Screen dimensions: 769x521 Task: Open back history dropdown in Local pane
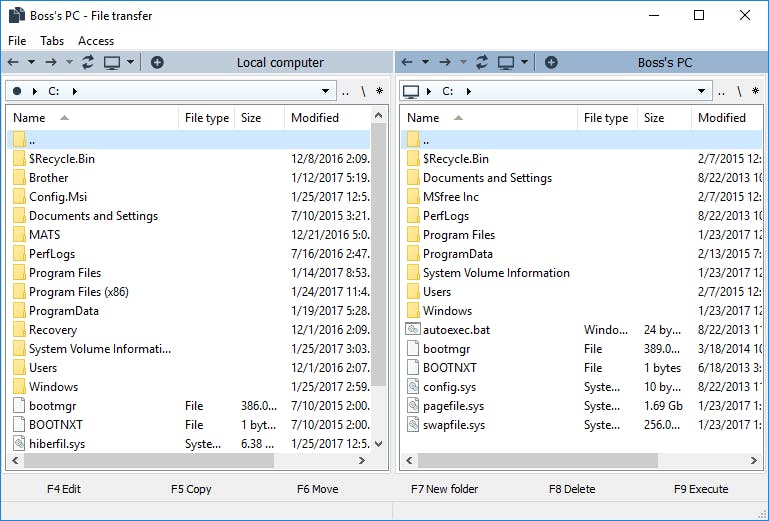31,62
